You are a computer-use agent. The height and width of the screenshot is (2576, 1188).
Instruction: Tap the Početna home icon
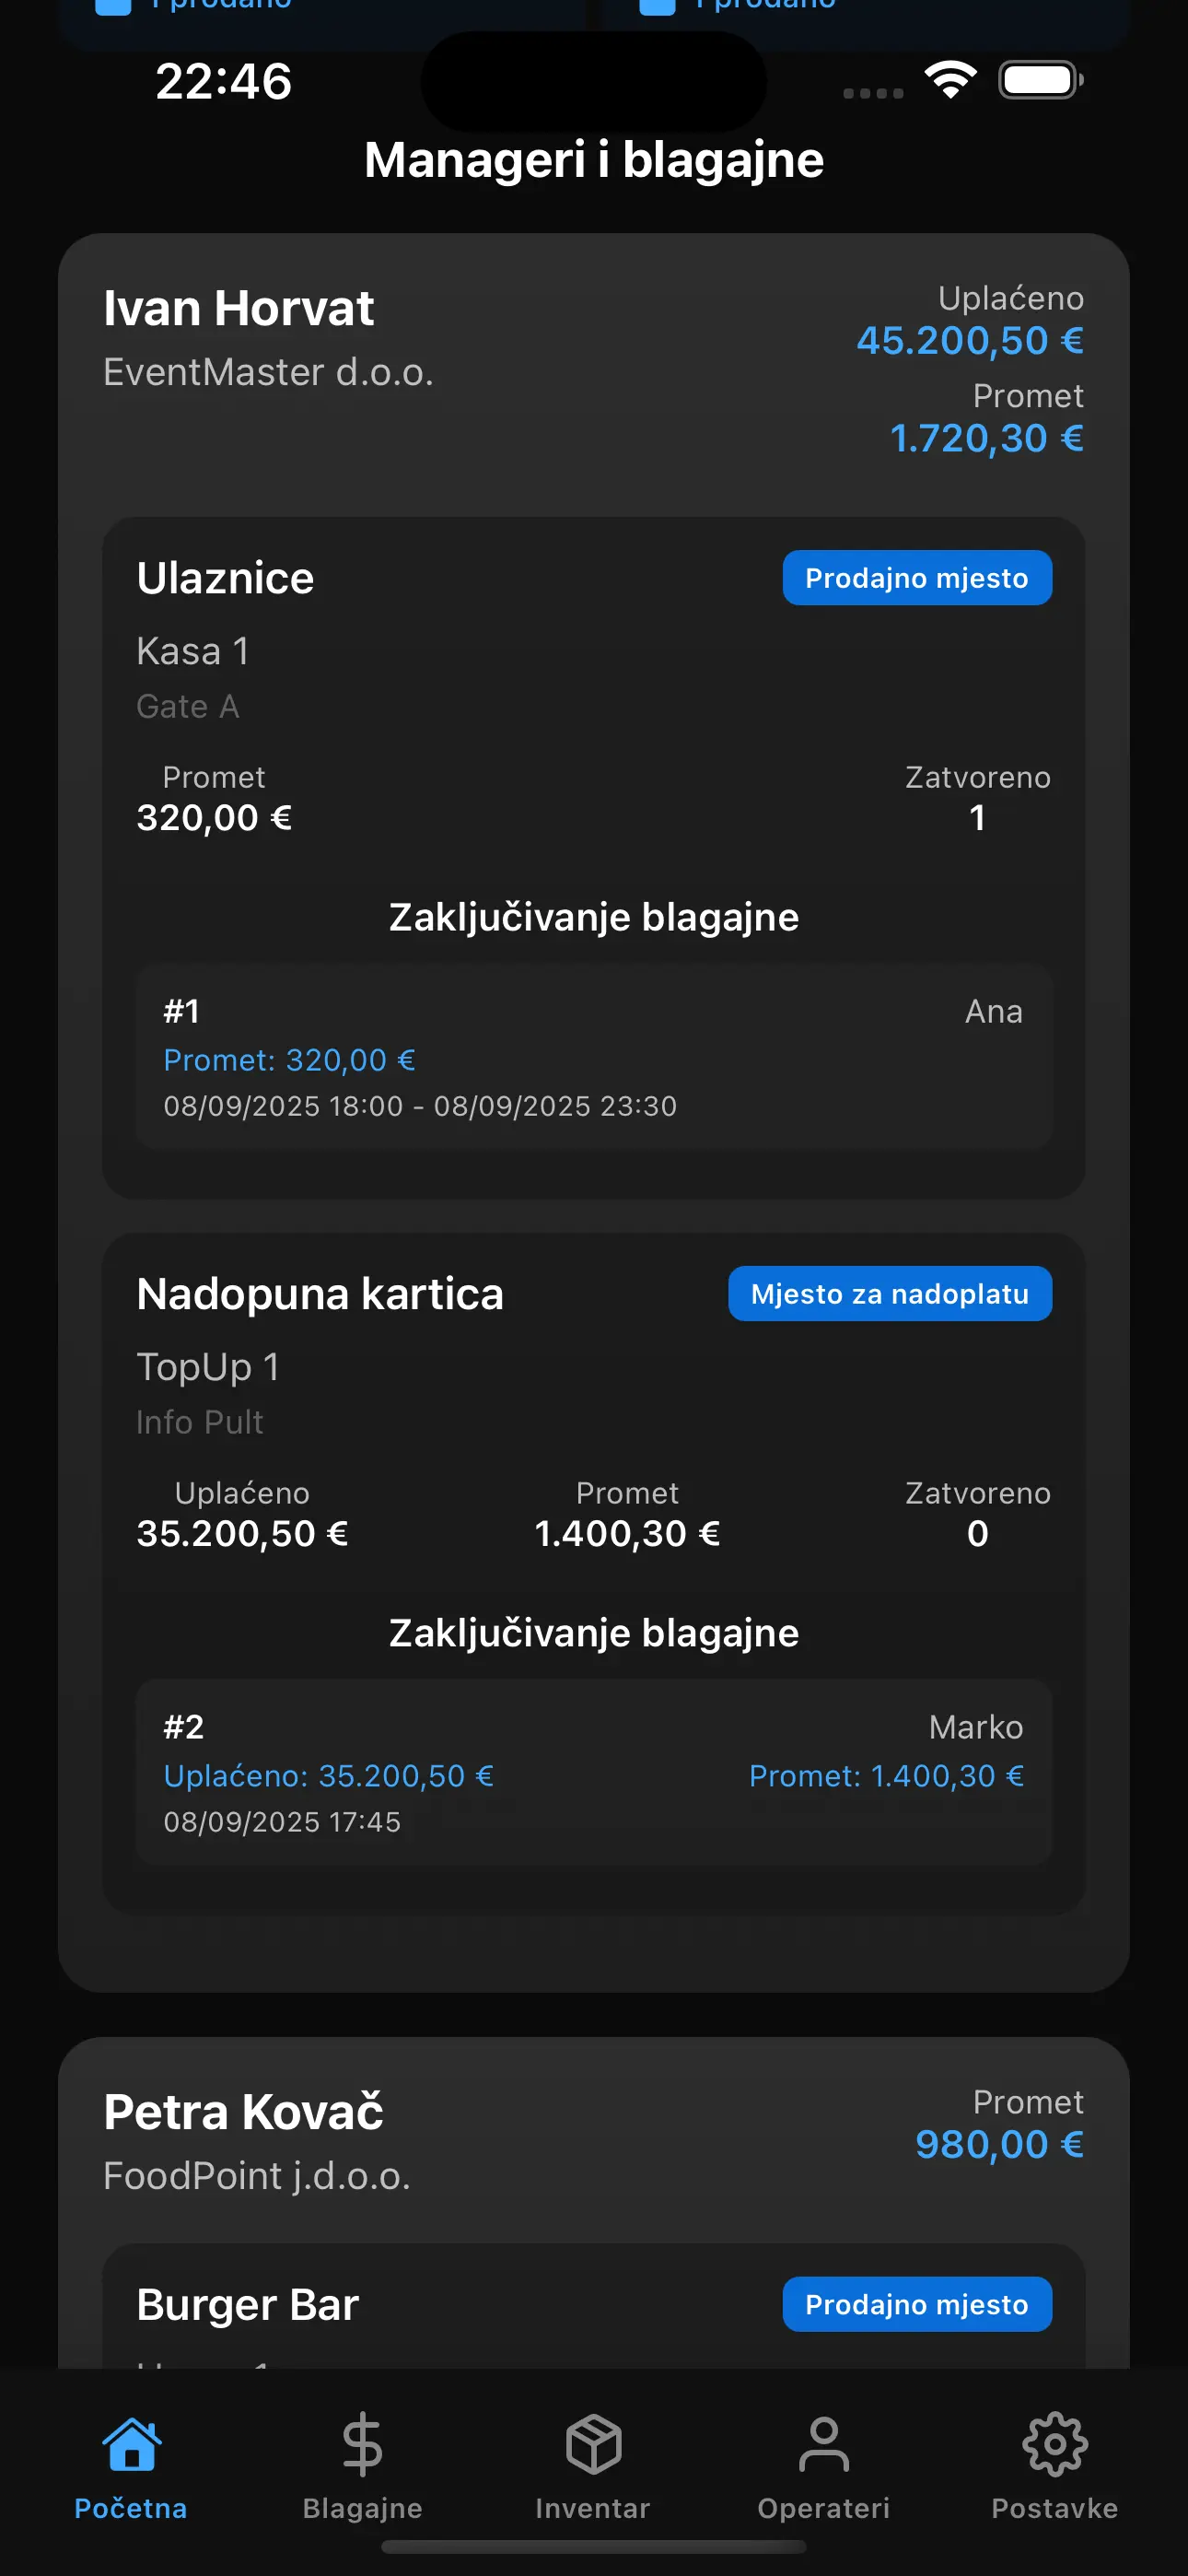tap(131, 2444)
